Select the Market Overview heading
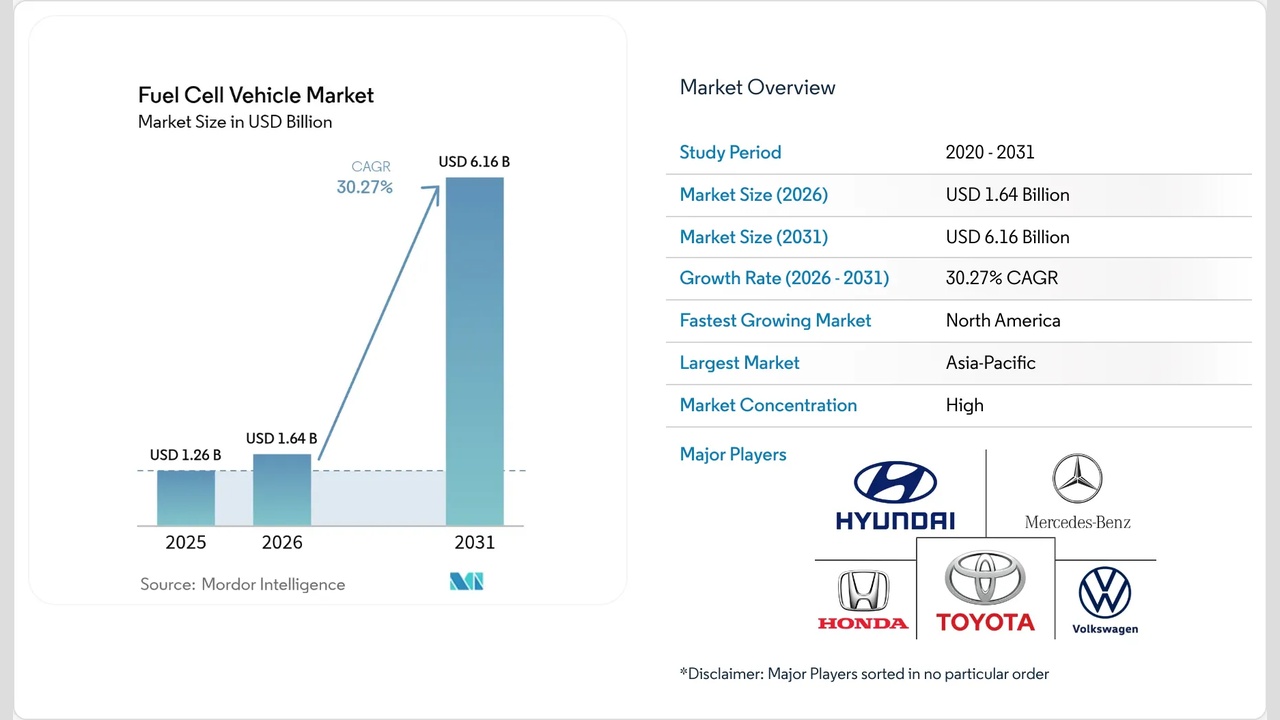Image resolution: width=1280 pixels, height=720 pixels. (757, 87)
